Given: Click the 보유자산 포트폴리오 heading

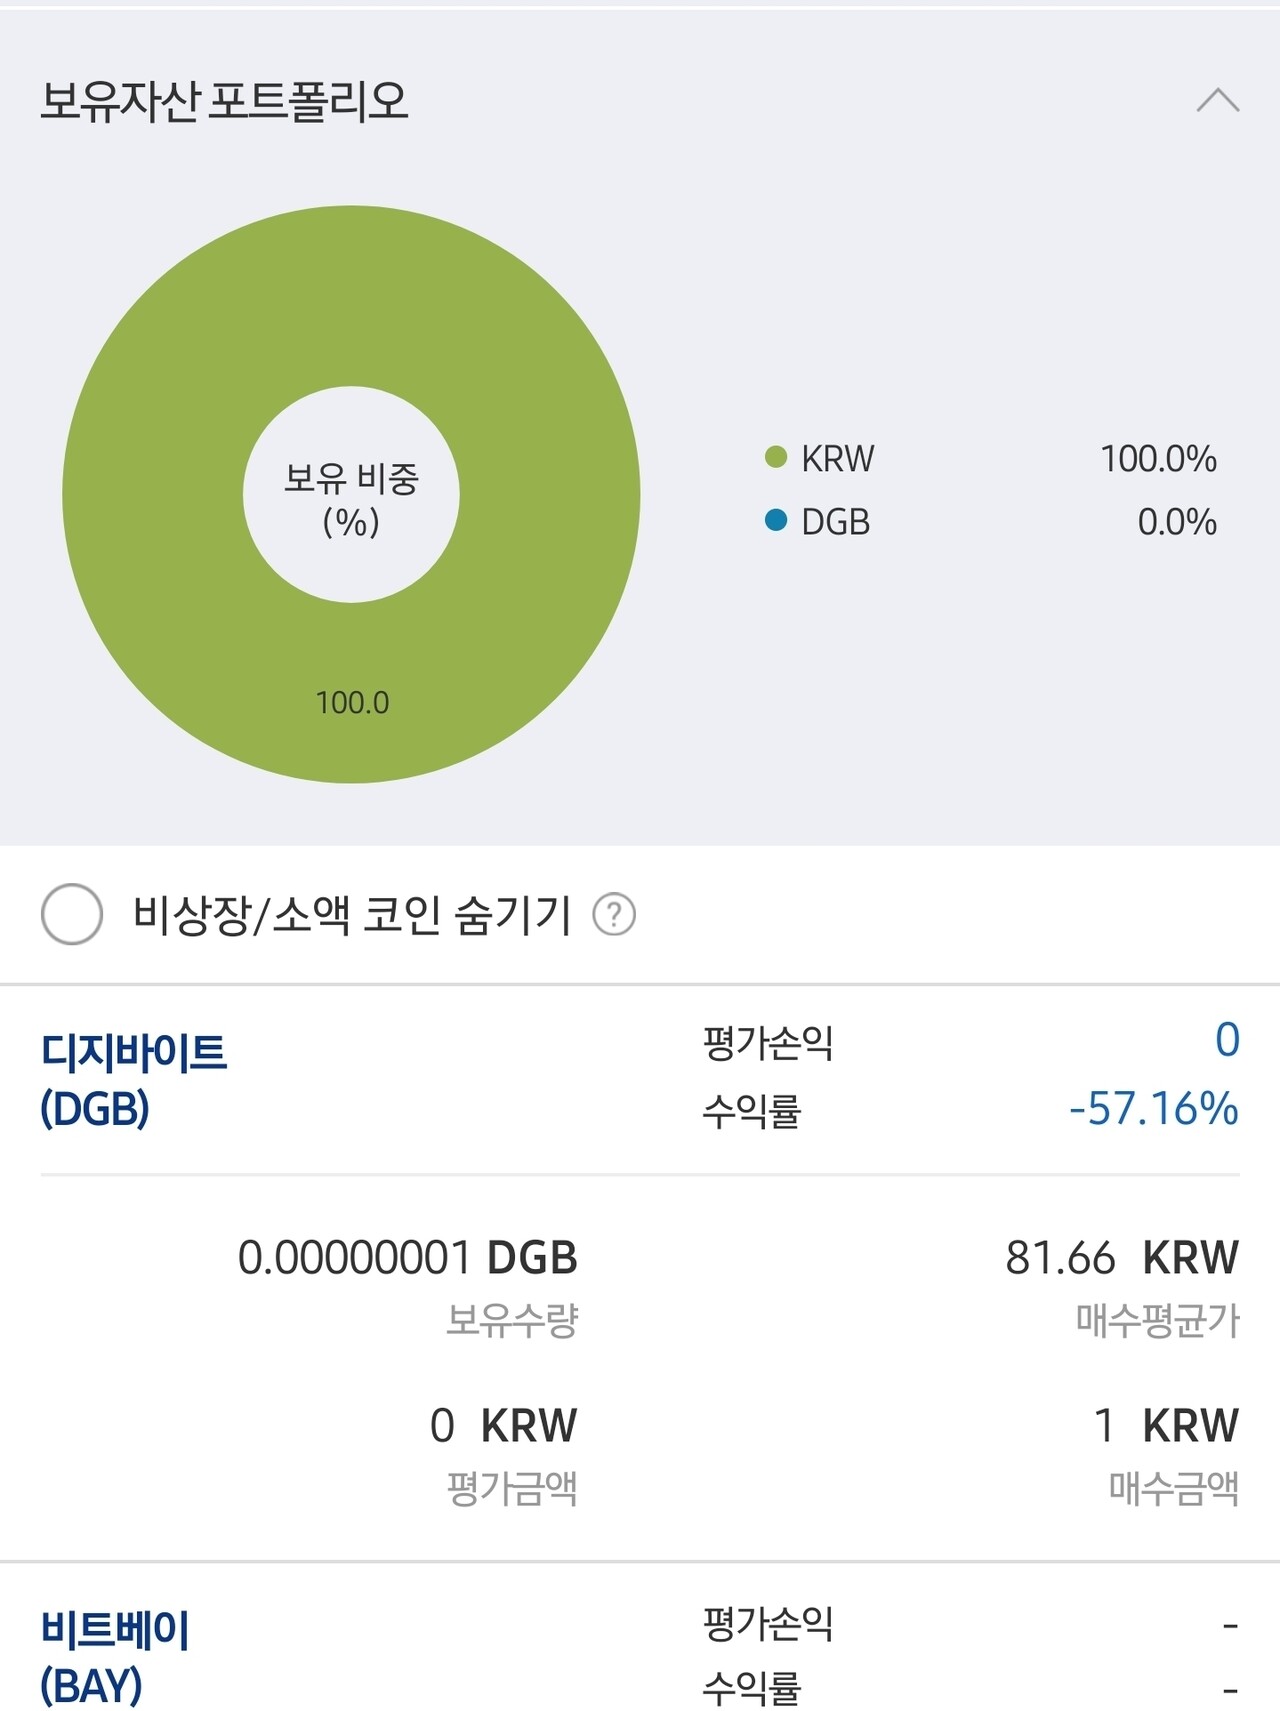Looking at the screenshot, I should pos(225,101).
